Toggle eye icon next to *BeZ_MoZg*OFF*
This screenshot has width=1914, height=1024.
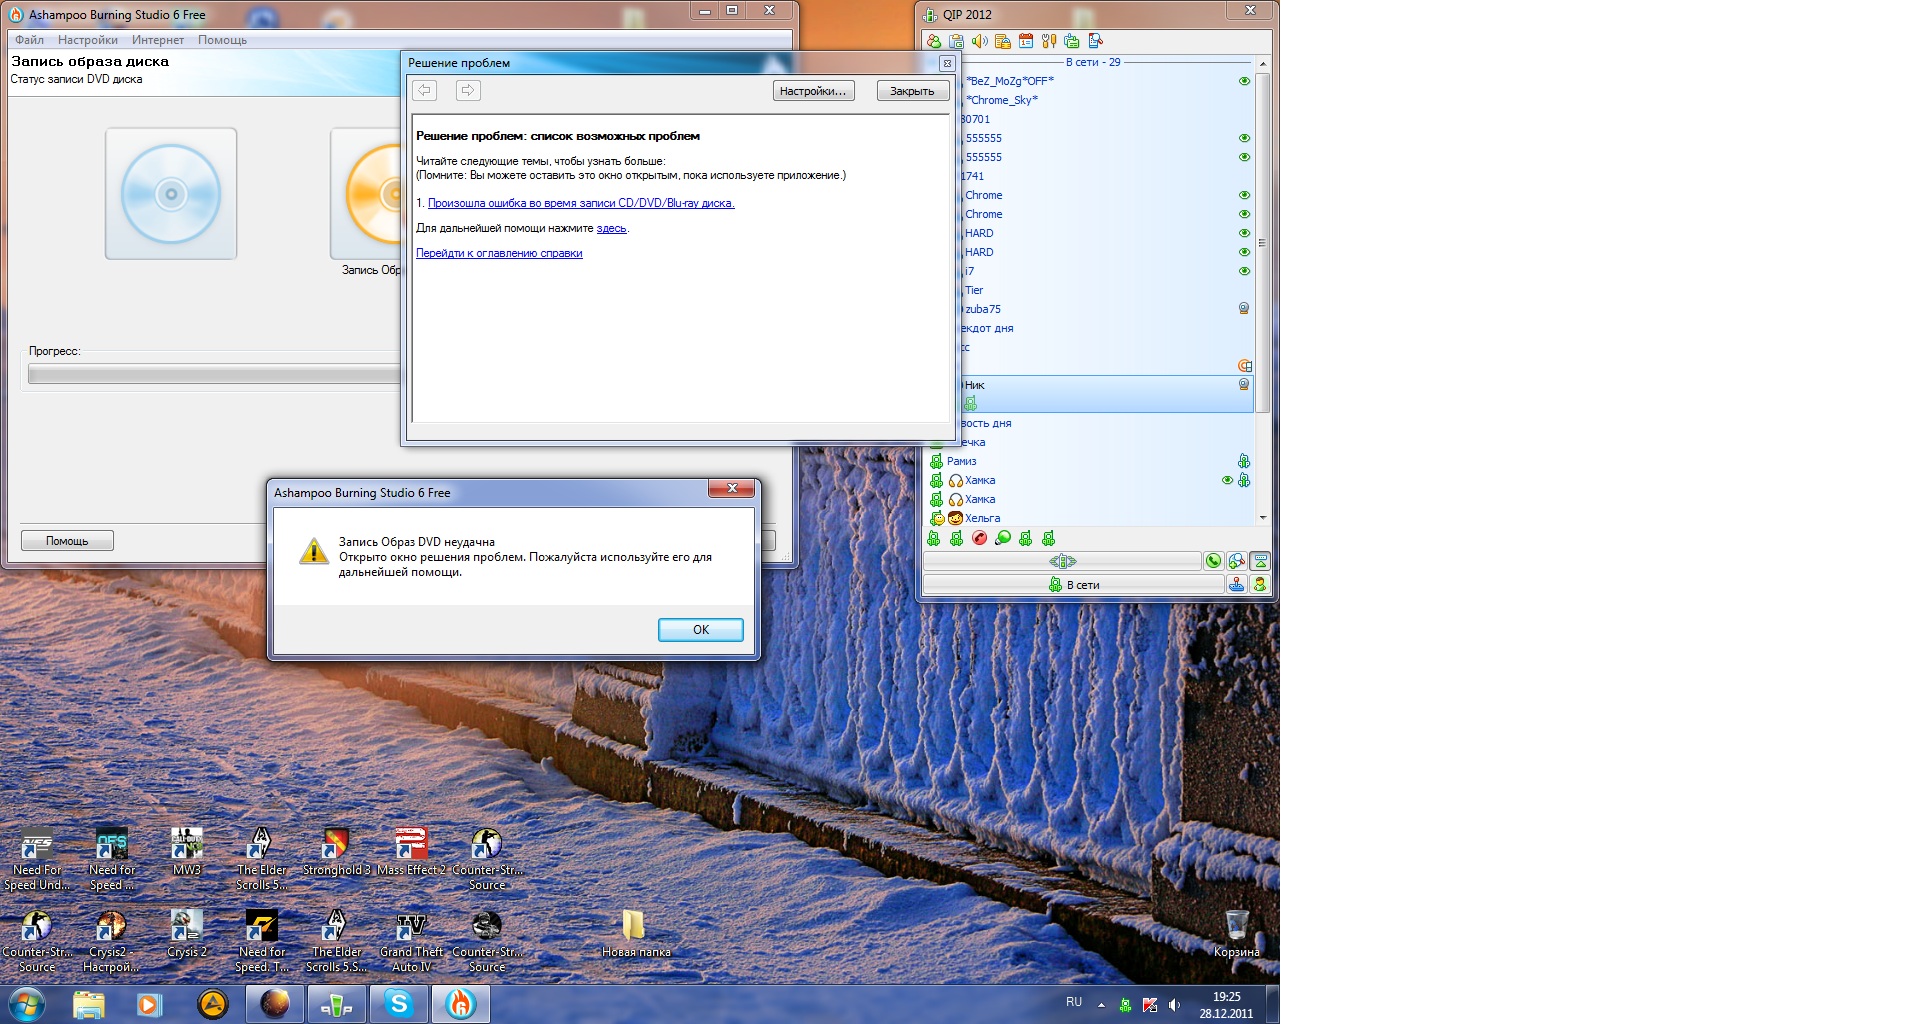point(1244,81)
